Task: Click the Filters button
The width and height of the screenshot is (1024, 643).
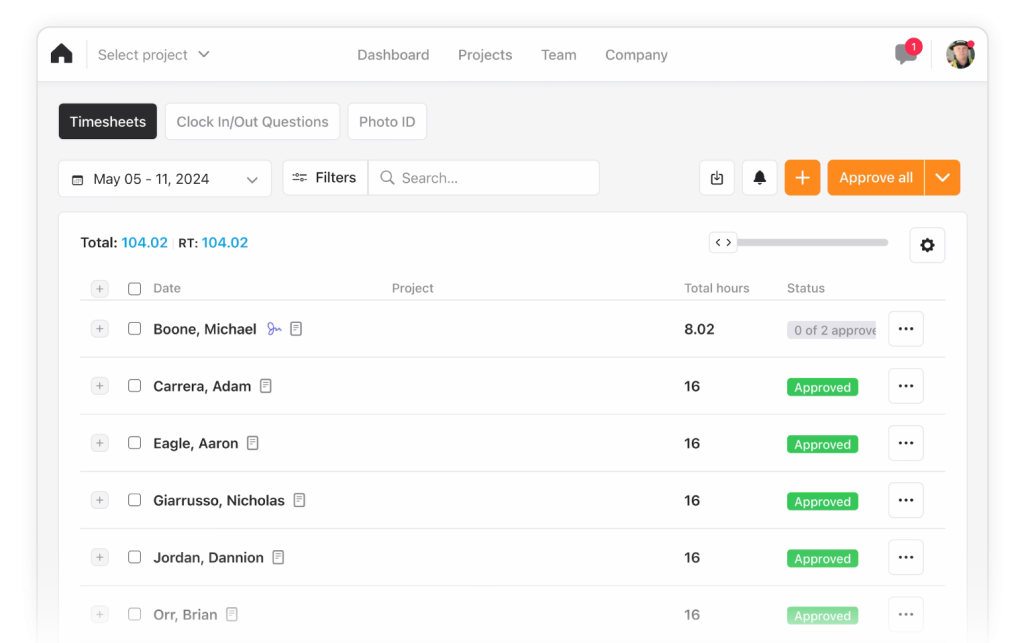Action: point(325,178)
